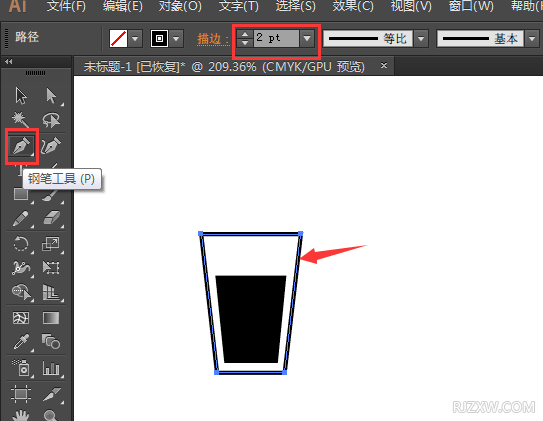This screenshot has width=543, height=421.
Task: Select the Eraser tool
Action: [51, 219]
